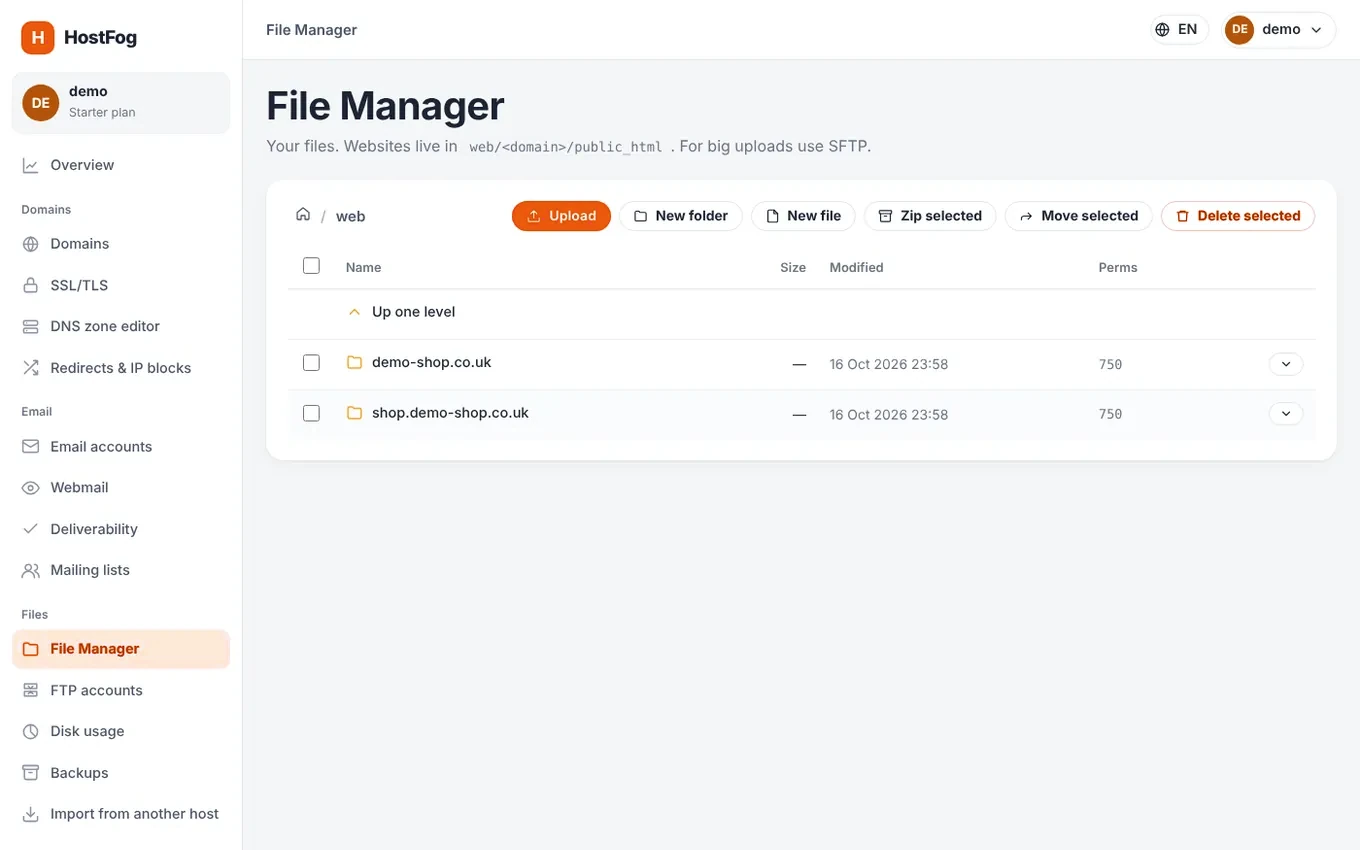Screen dimensions: 1360x850
Task: Click the Name column header
Action: 363,267
